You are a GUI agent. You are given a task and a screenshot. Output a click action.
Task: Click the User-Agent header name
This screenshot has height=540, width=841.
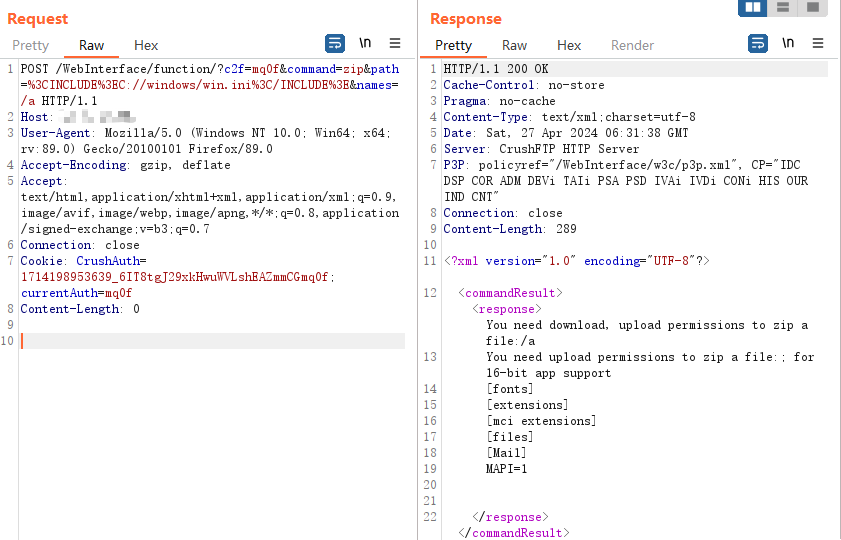[x=55, y=133]
